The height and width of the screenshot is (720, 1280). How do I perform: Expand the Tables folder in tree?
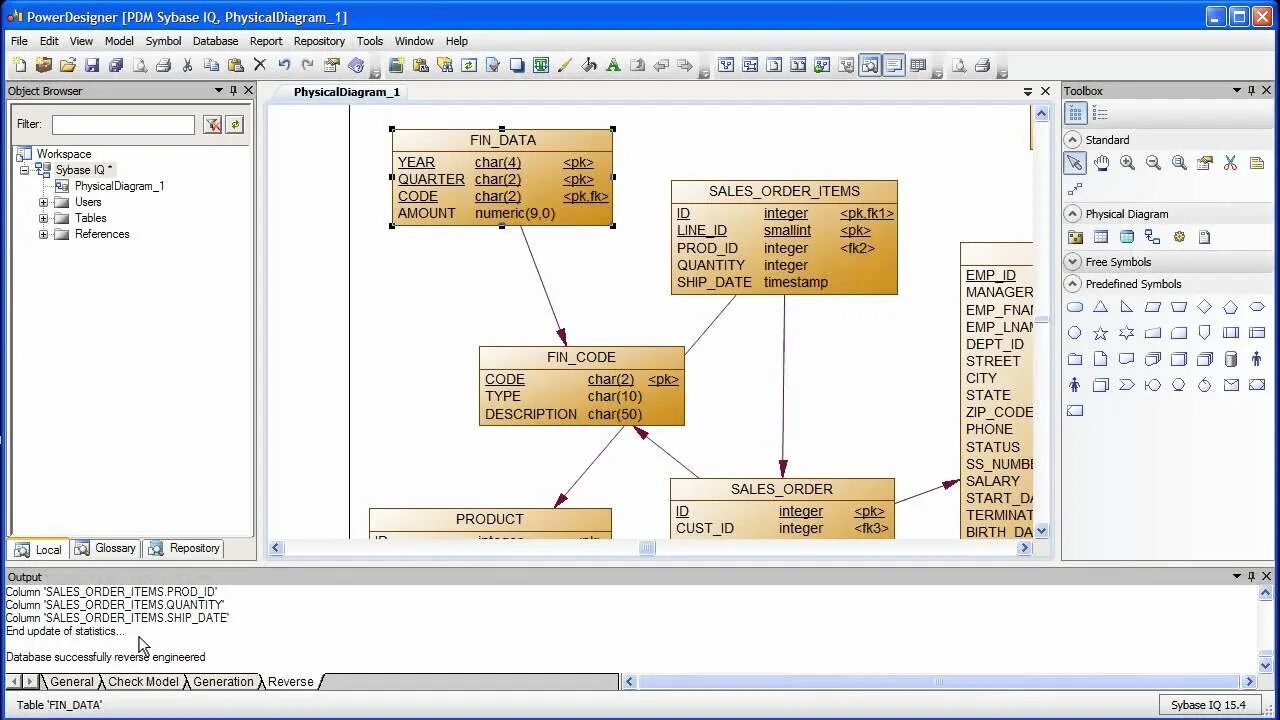pyautogui.click(x=43, y=218)
